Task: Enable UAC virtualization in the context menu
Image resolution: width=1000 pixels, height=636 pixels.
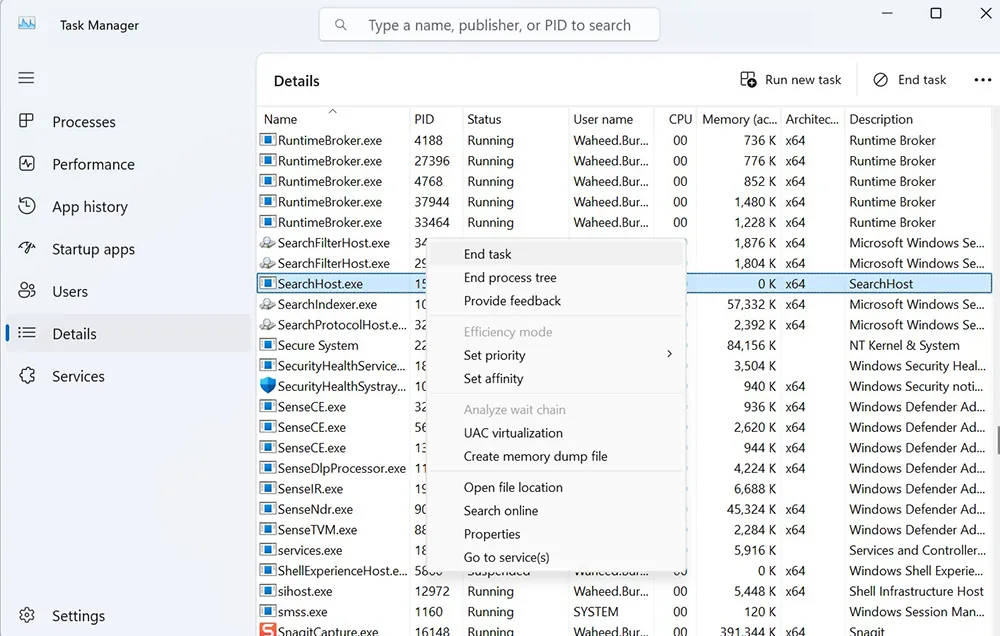Action: [514, 433]
